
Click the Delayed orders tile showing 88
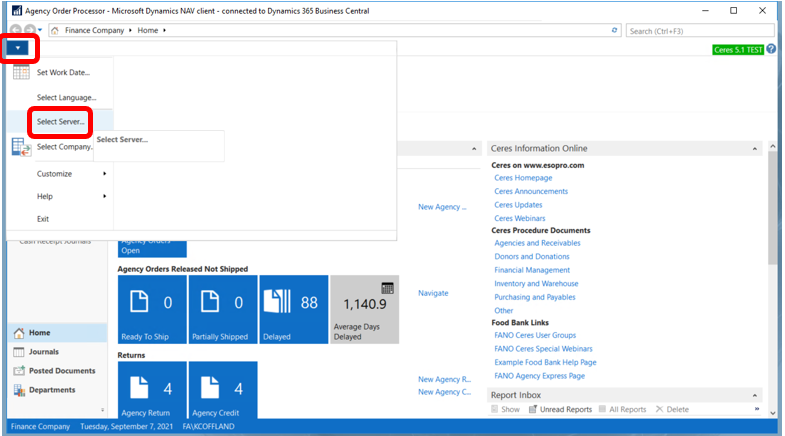293,310
